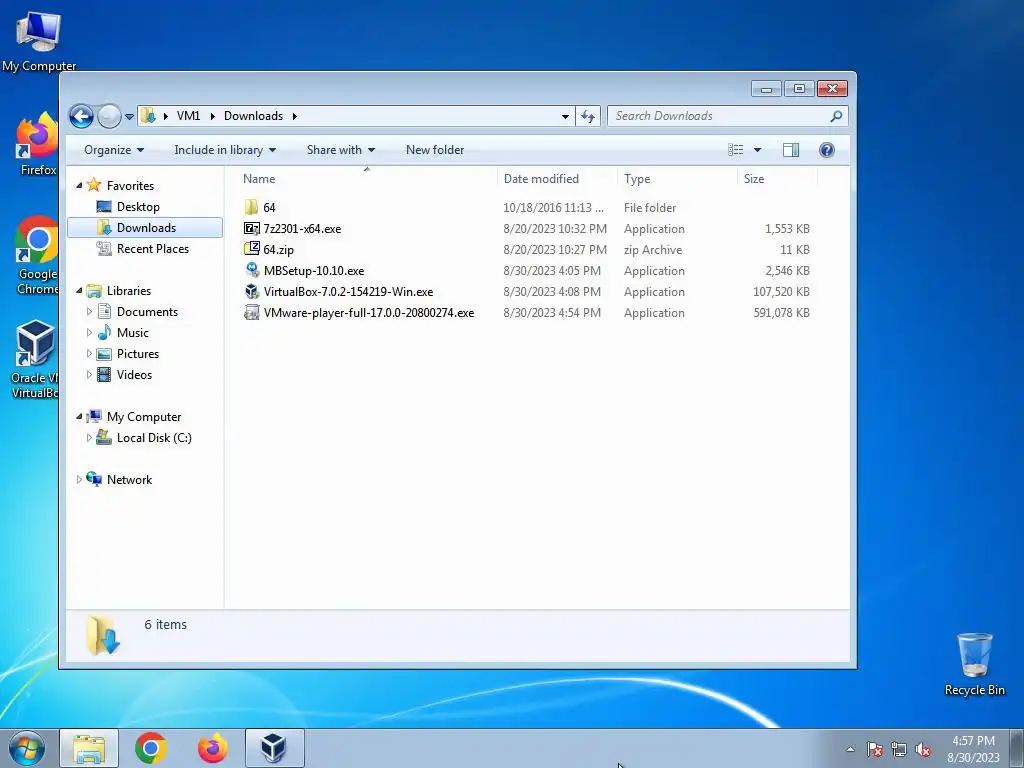Open Desktop in Favorites
The image size is (1024, 768).
[x=138, y=207]
